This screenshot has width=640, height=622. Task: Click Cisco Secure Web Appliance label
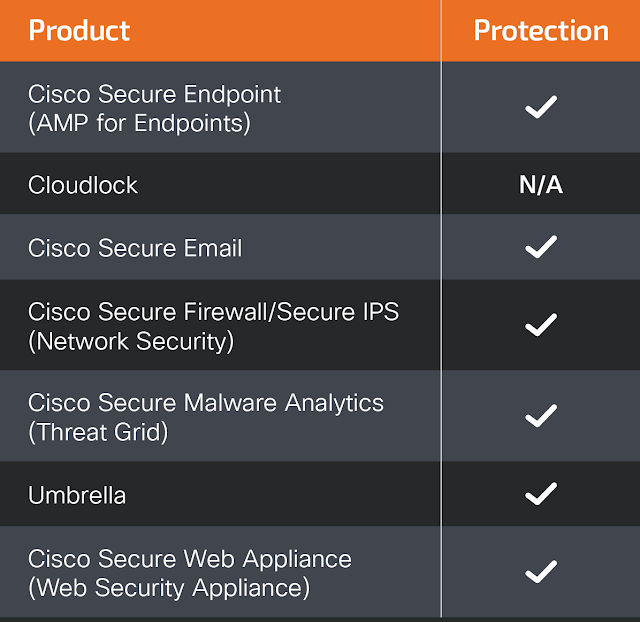coord(190,559)
